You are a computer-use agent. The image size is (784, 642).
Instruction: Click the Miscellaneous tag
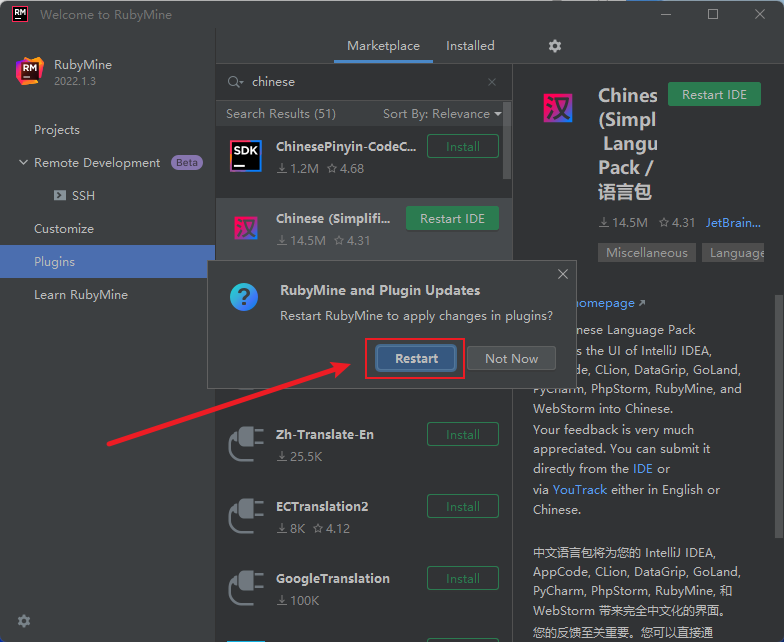point(646,252)
